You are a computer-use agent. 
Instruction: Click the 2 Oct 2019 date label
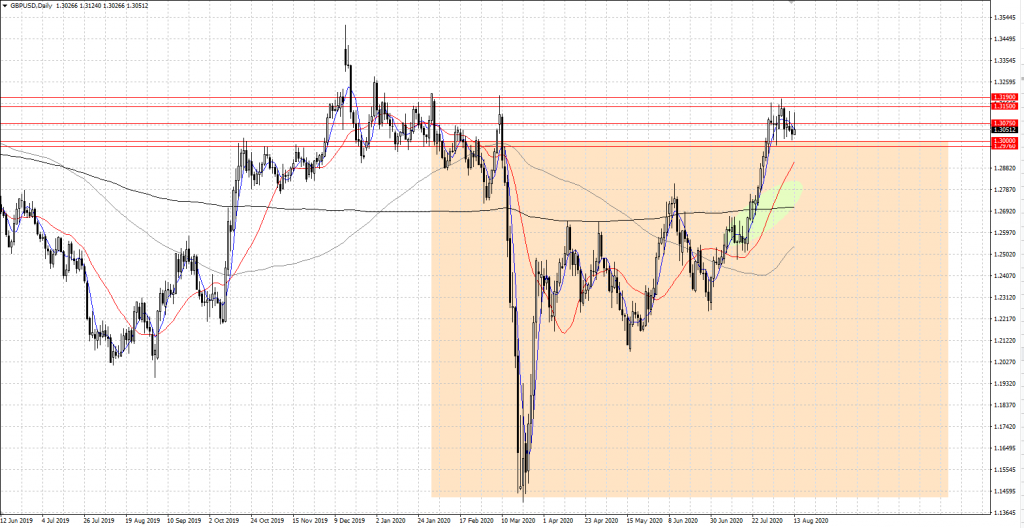pyautogui.click(x=223, y=521)
